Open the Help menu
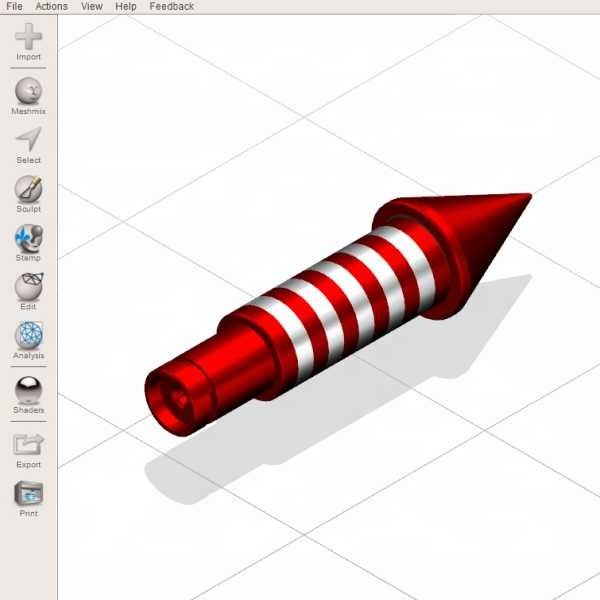The height and width of the screenshot is (600, 600). 126,7
